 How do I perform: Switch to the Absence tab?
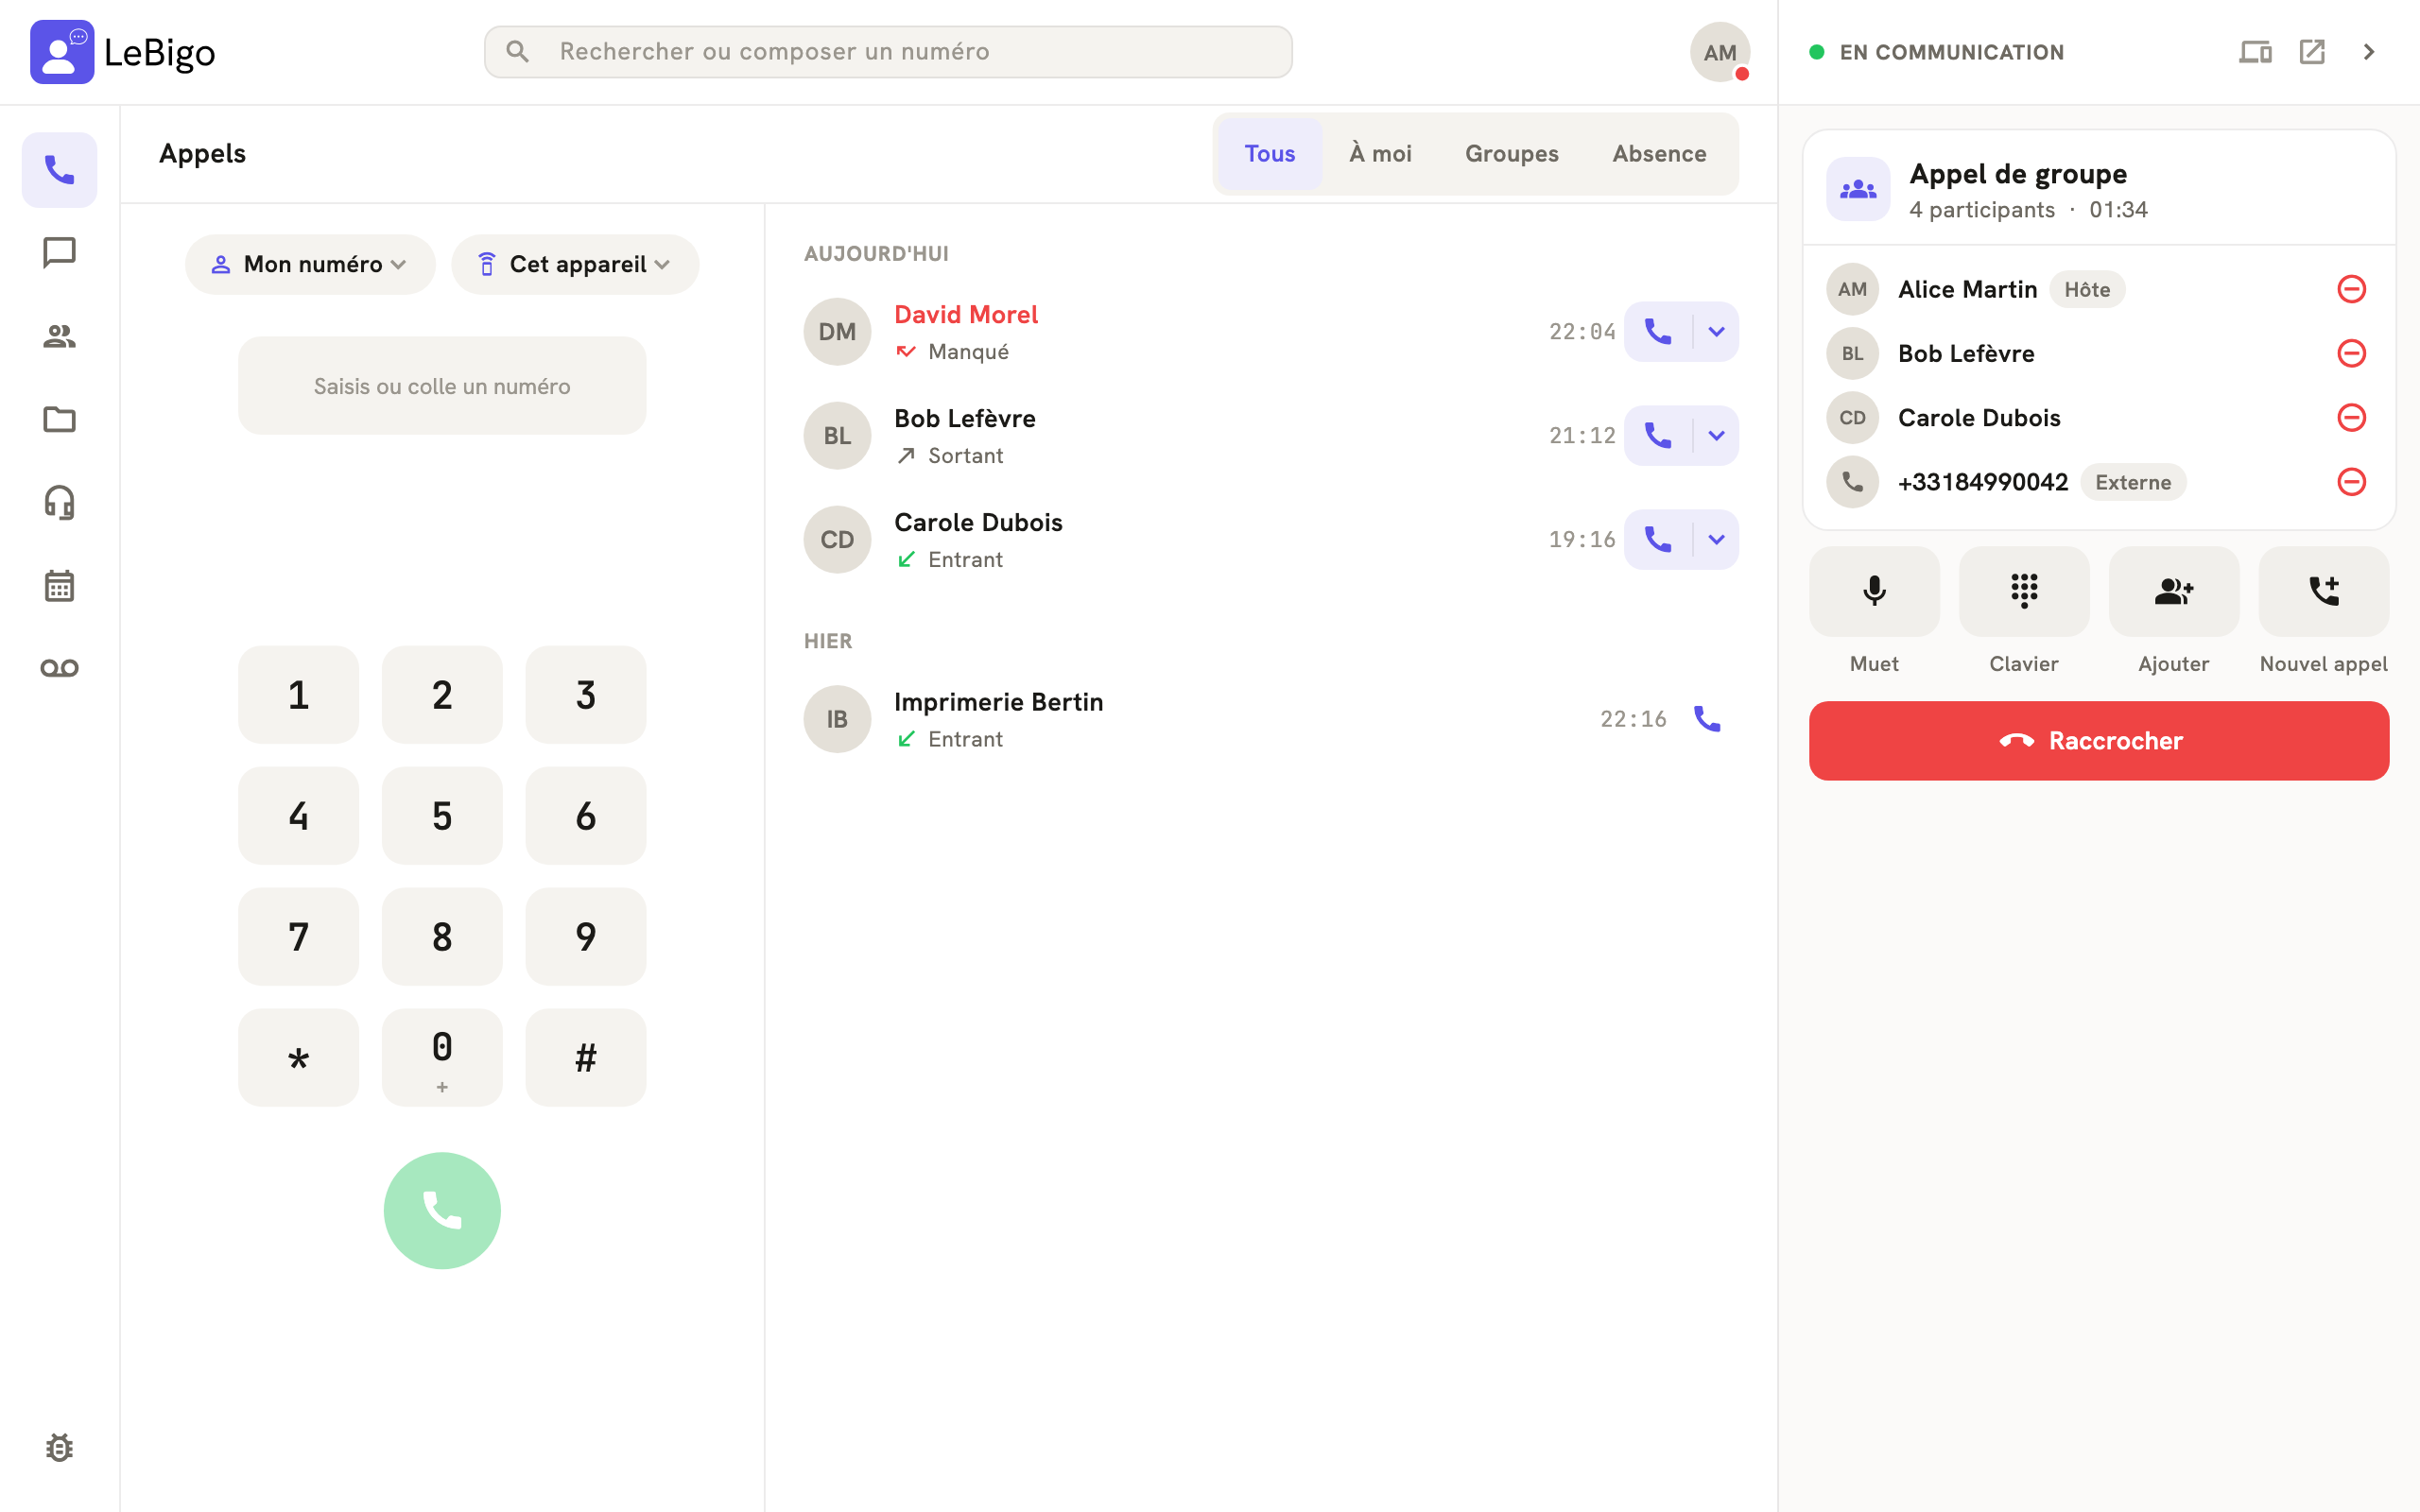[x=1659, y=153]
